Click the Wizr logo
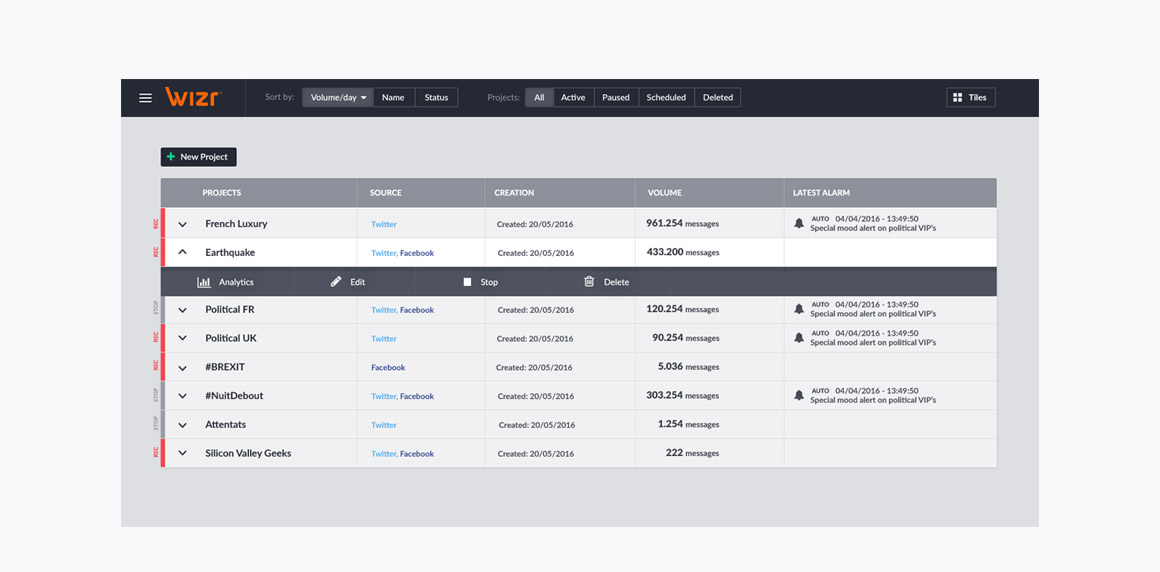The image size is (1160, 572). pyautogui.click(x=193, y=97)
